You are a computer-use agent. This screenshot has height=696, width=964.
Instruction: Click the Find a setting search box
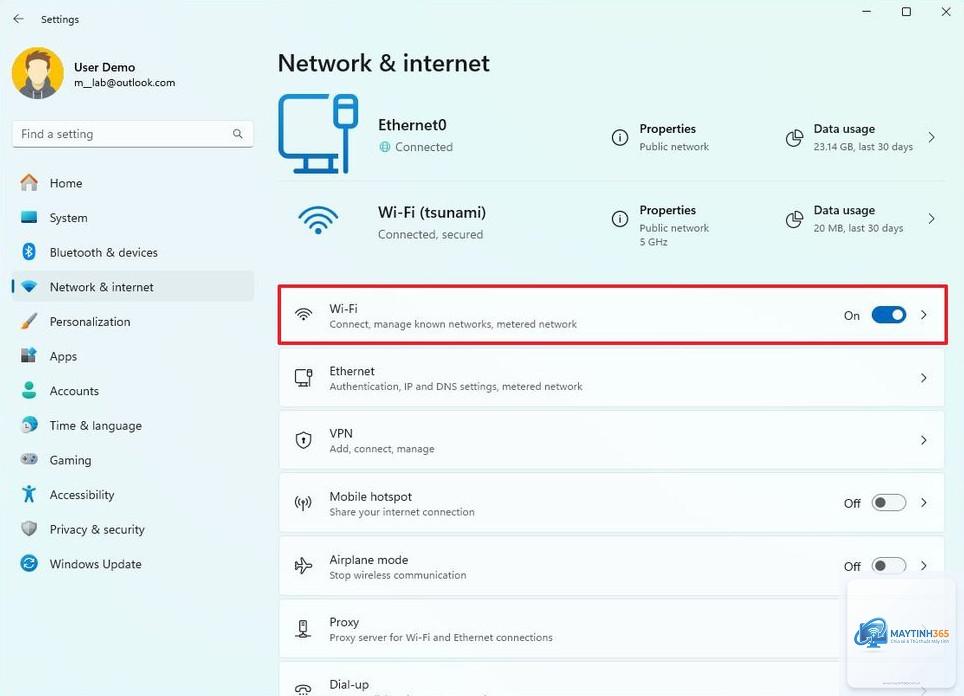[133, 133]
